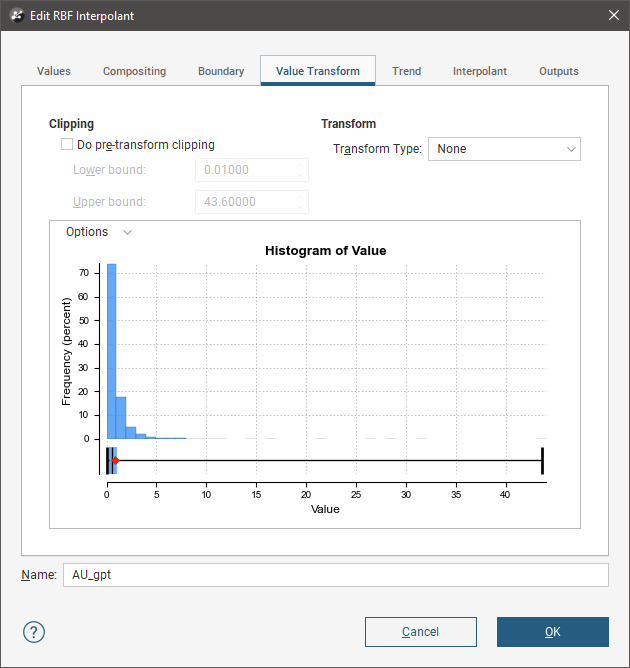Open the Compositing tab

[134, 72]
